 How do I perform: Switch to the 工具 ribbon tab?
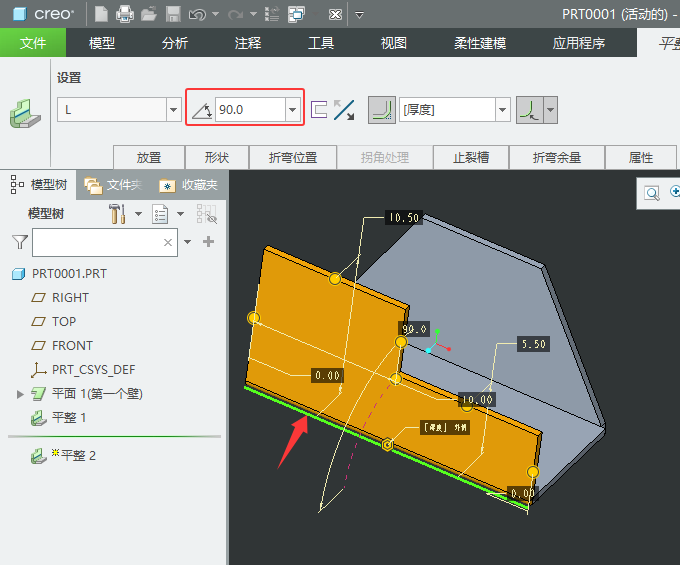pos(320,43)
